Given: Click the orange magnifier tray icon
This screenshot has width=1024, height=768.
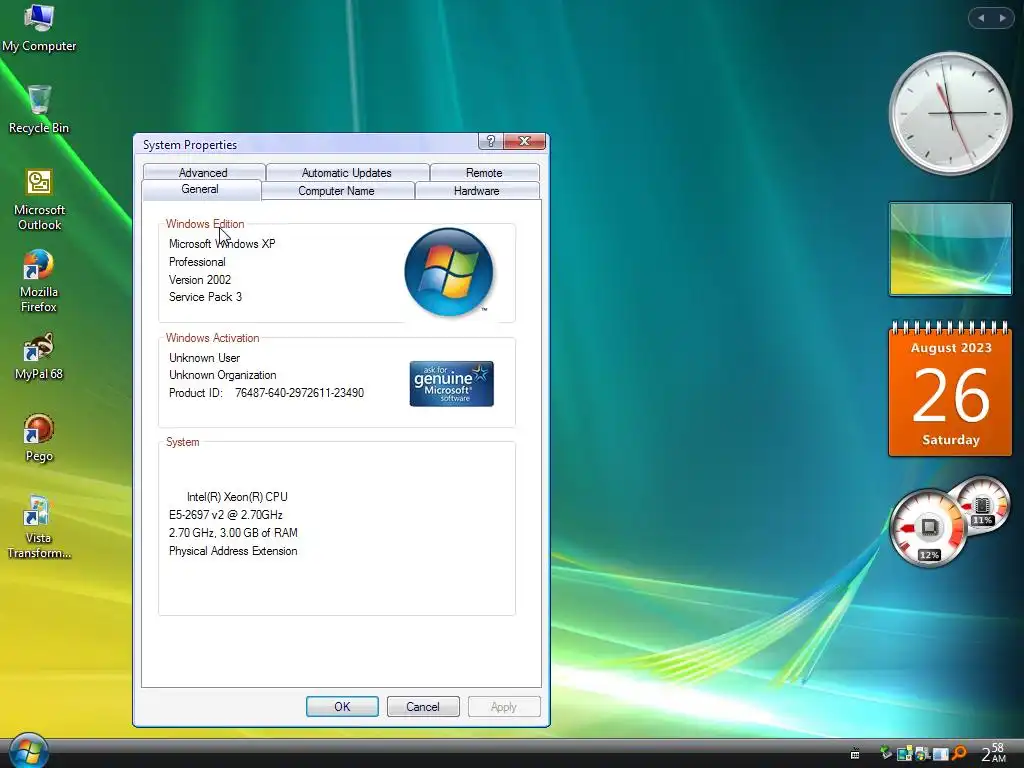Looking at the screenshot, I should point(959,753).
